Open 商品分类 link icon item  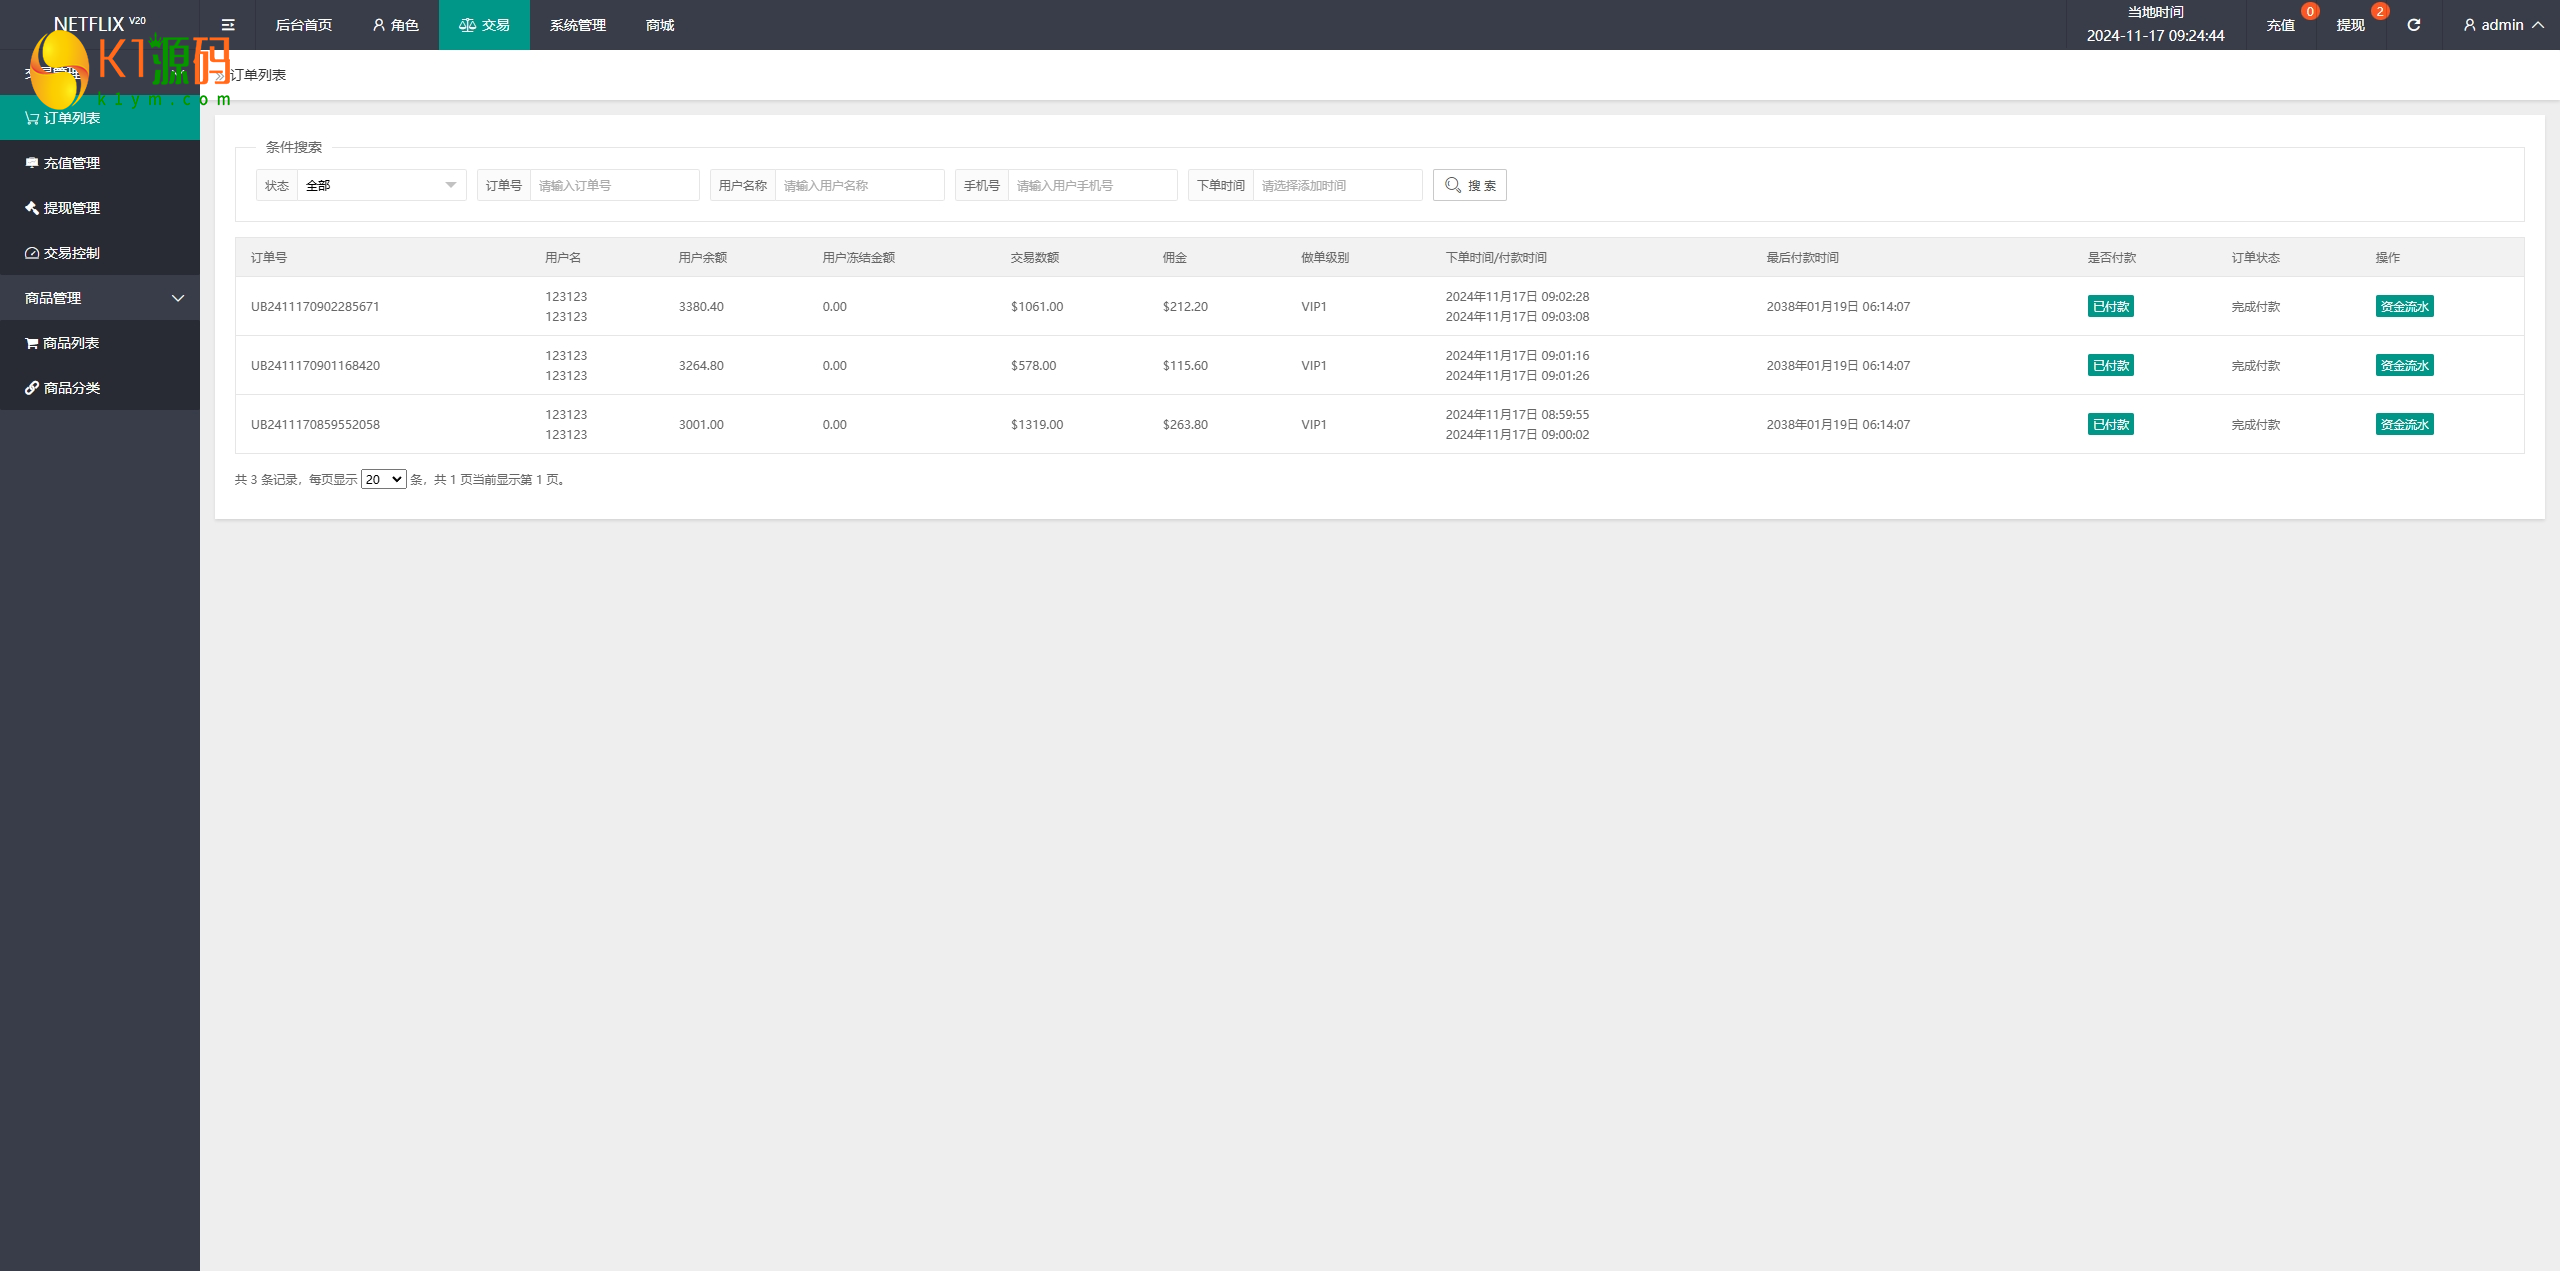point(71,388)
